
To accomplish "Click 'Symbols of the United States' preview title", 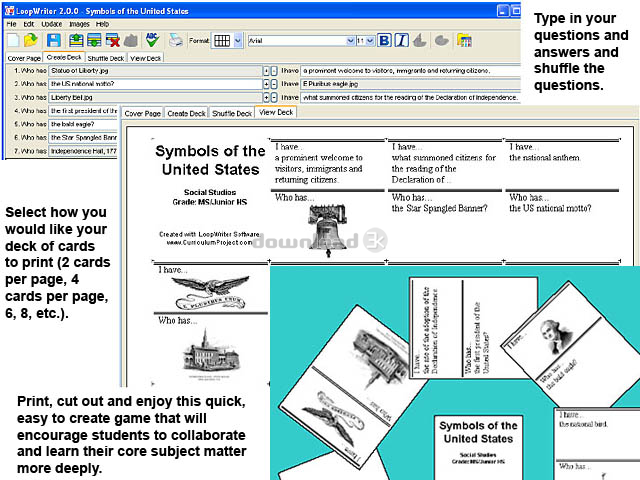I will click(210, 160).
